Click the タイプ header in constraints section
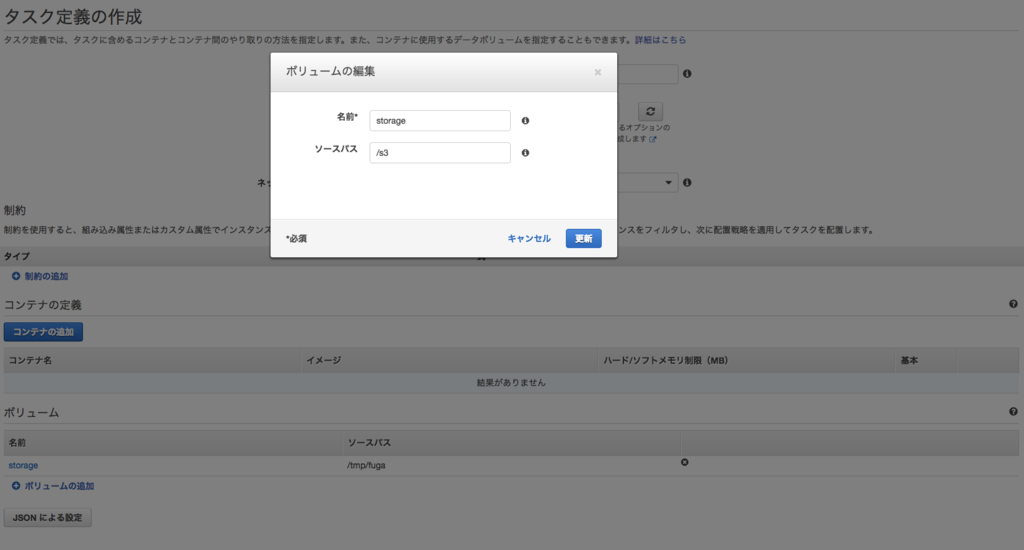The image size is (1024, 550). pyautogui.click(x=17, y=257)
